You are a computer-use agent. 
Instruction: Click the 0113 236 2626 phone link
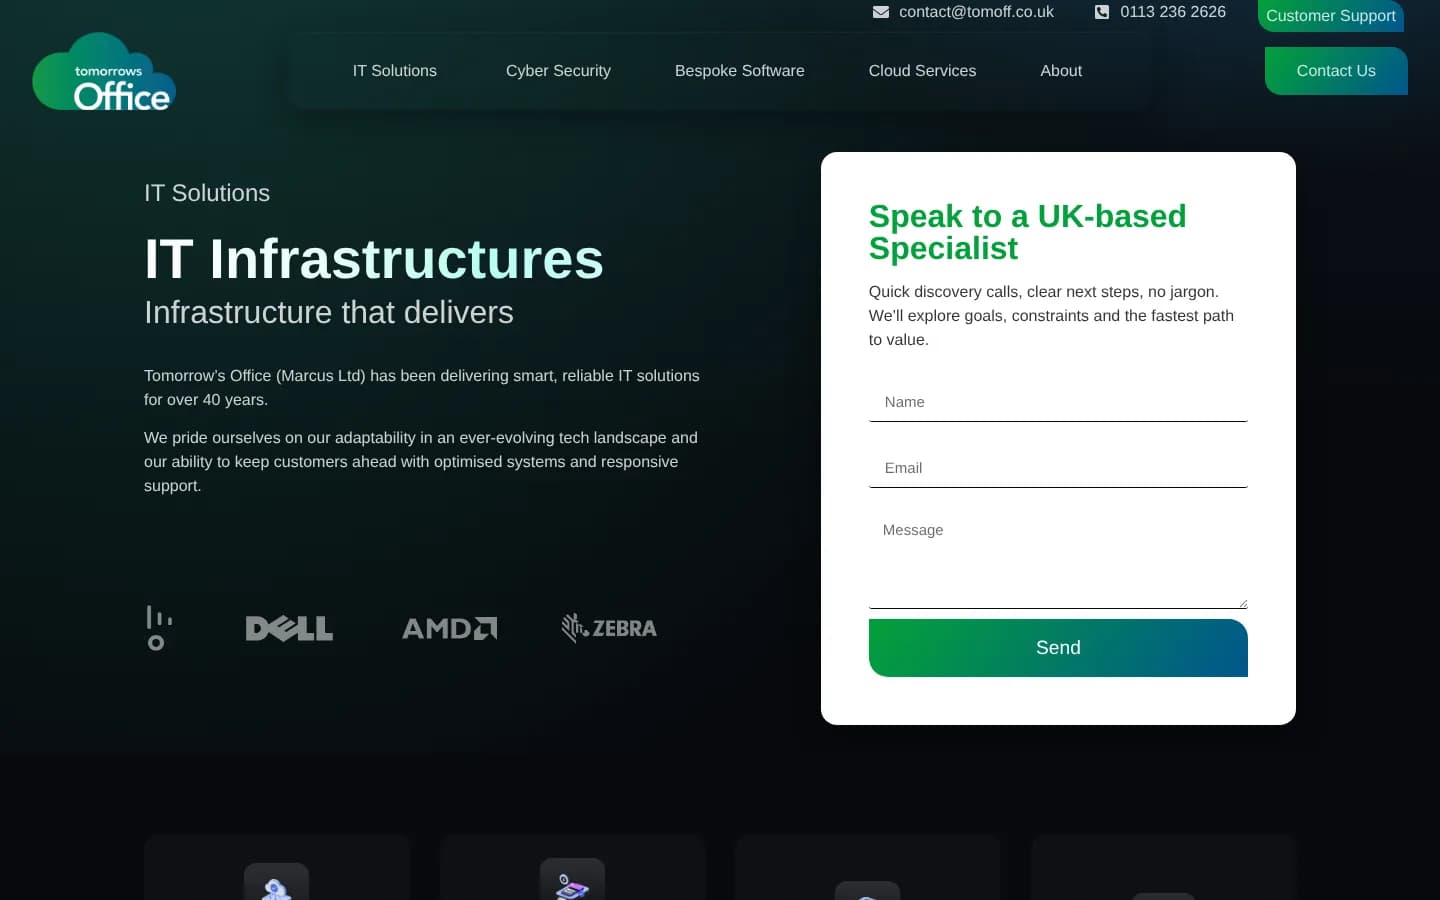(x=1173, y=12)
